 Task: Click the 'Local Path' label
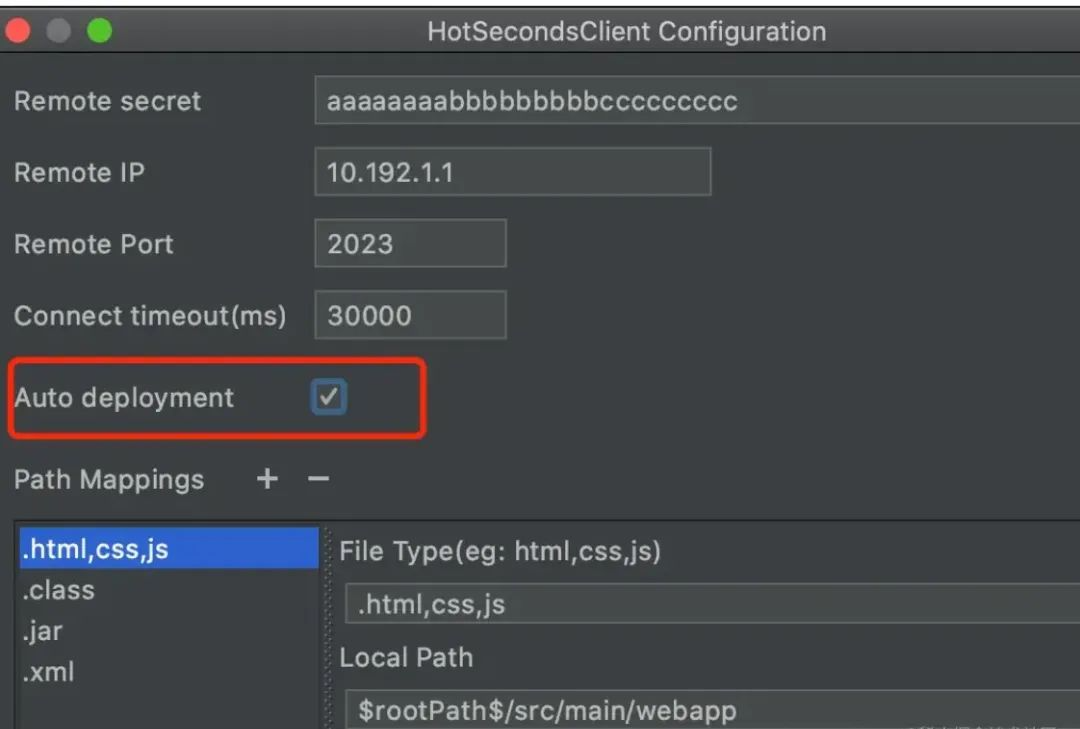(406, 657)
